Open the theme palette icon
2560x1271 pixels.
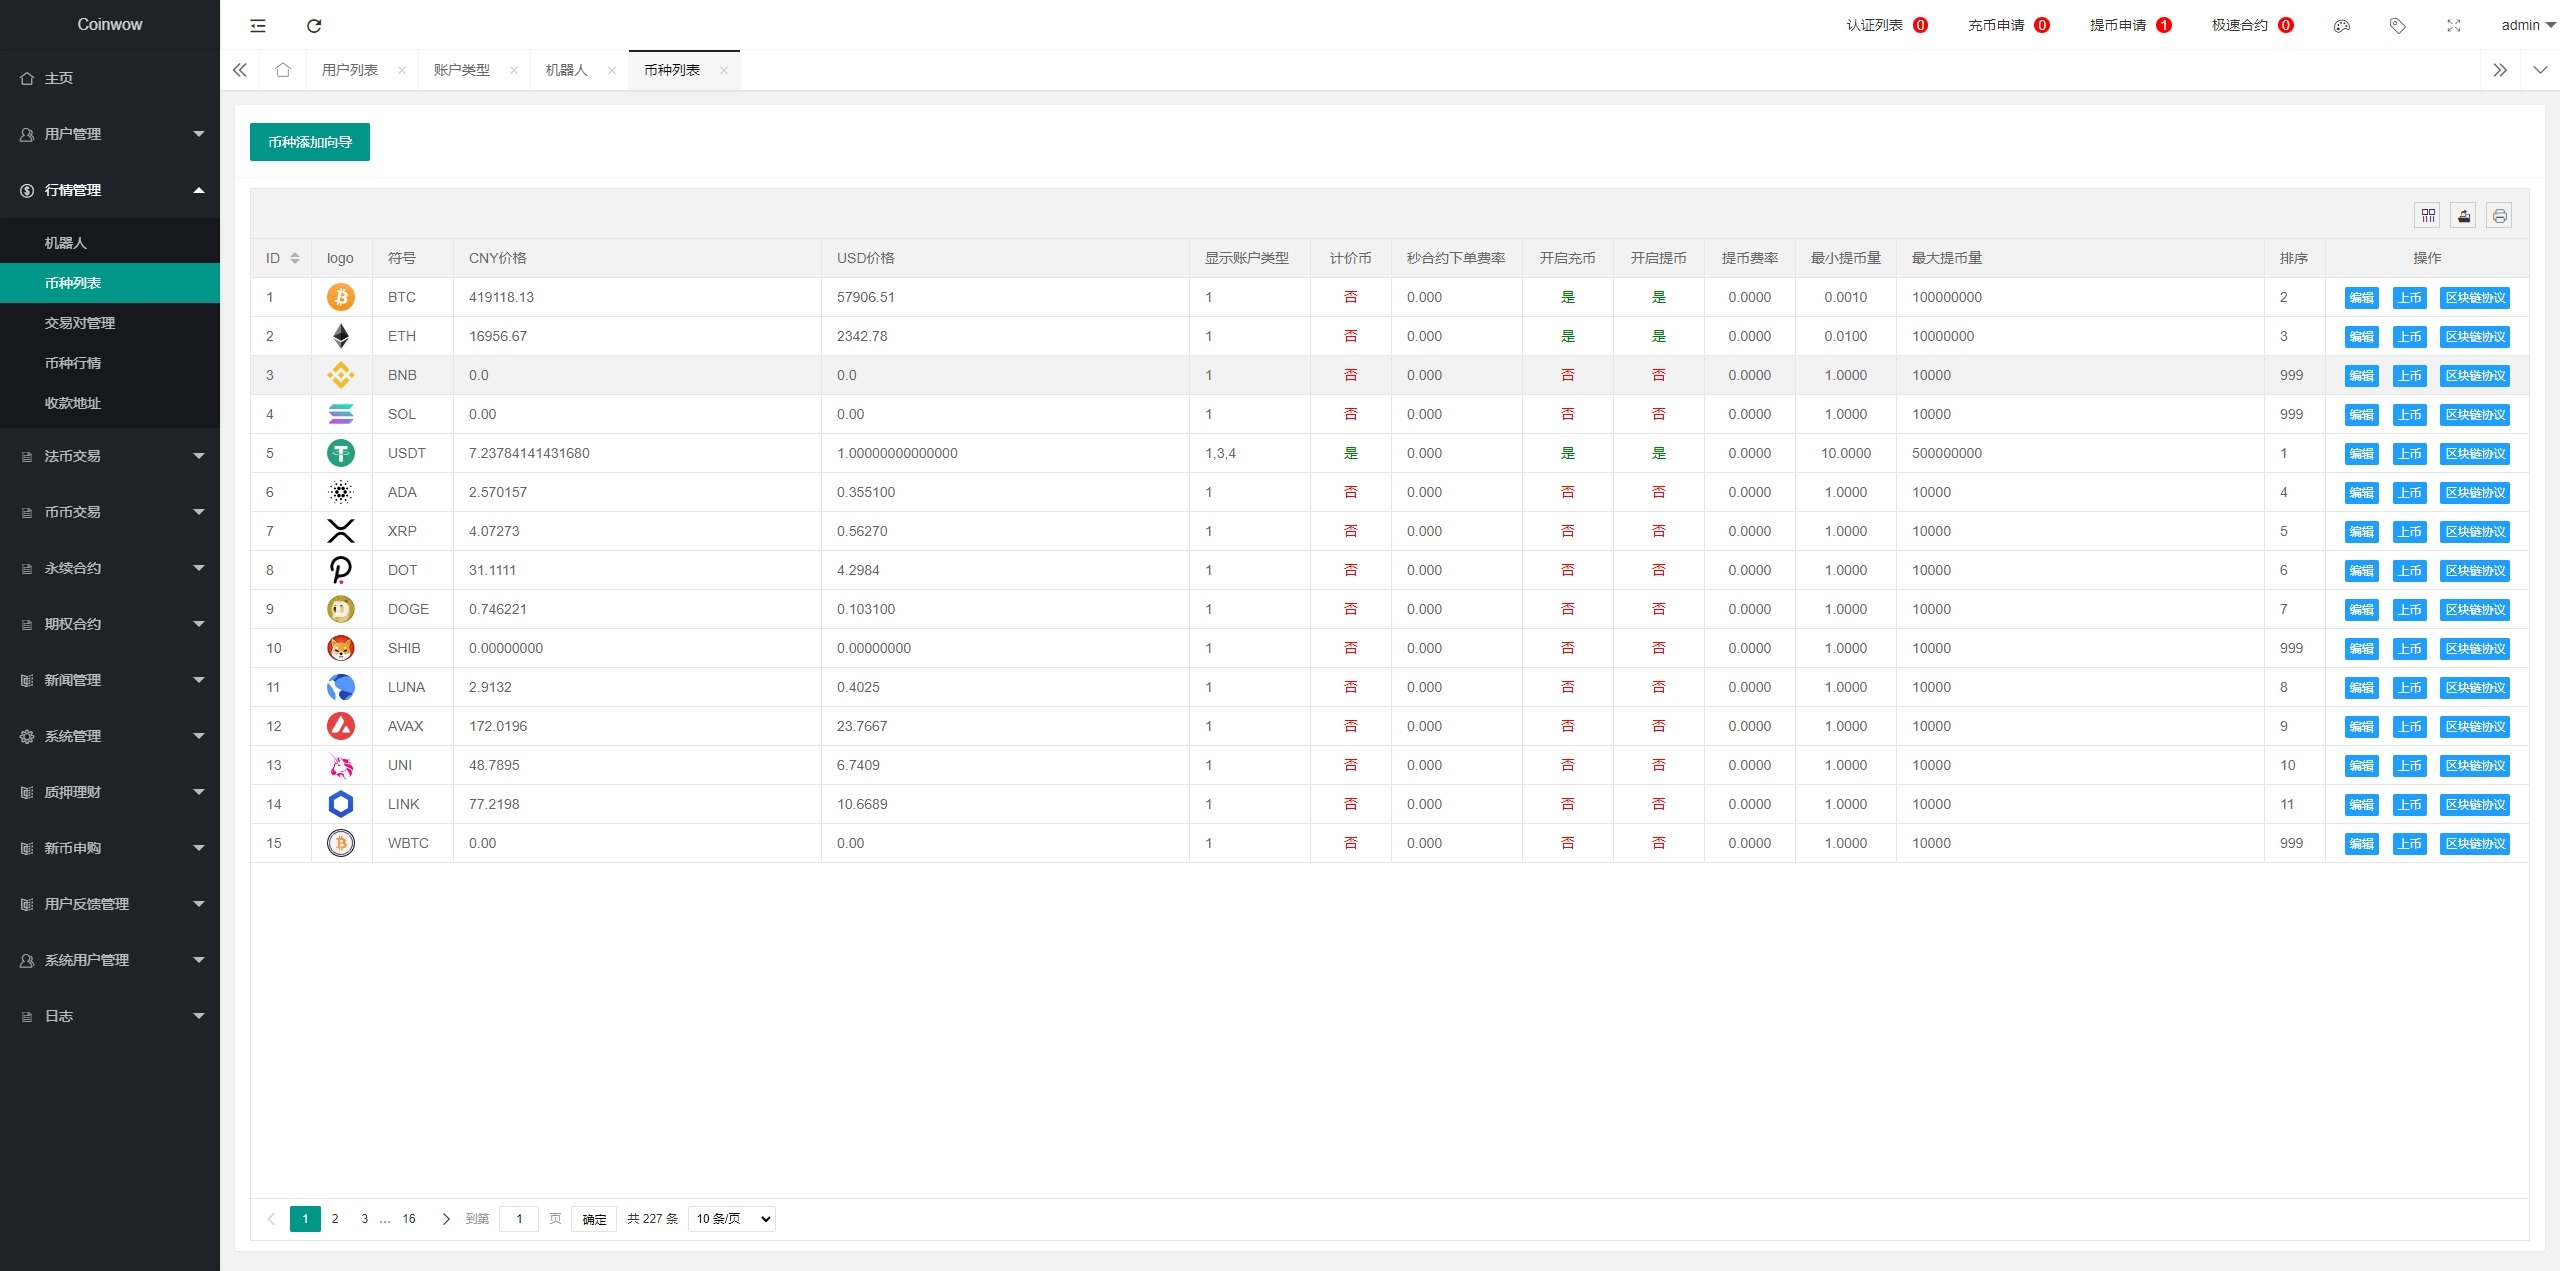(2341, 26)
